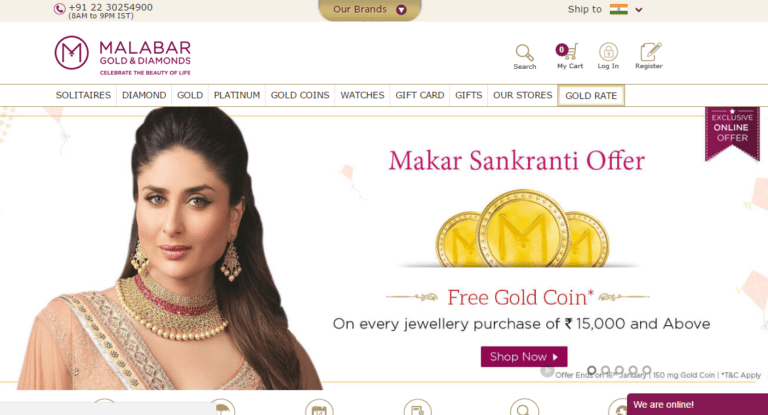Click the Shop Now button
768x415 pixels.
(x=524, y=357)
